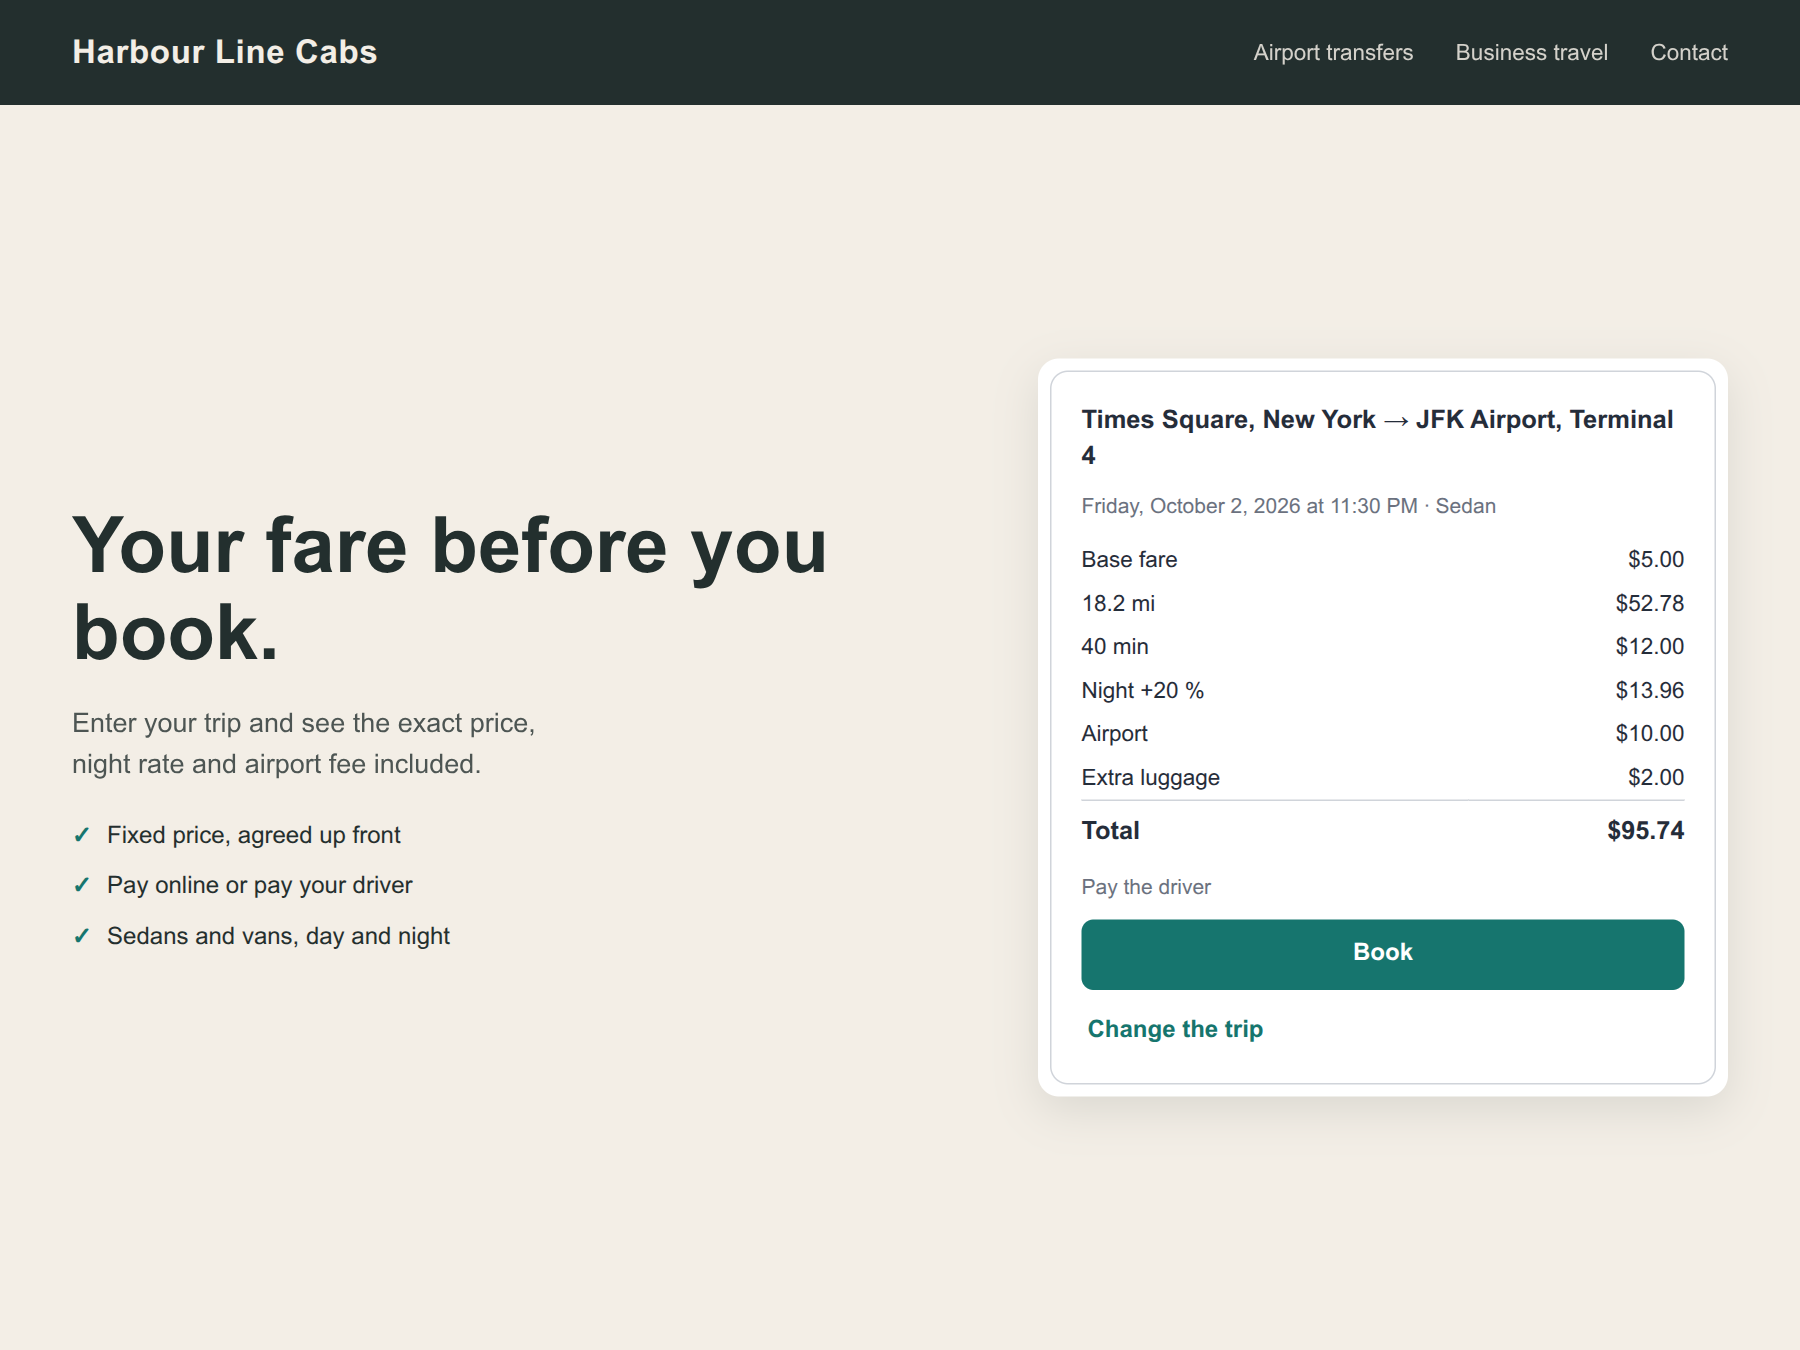Screen dimensions: 1800x1350
Task: Click the Change the trip link
Action: (1175, 1029)
